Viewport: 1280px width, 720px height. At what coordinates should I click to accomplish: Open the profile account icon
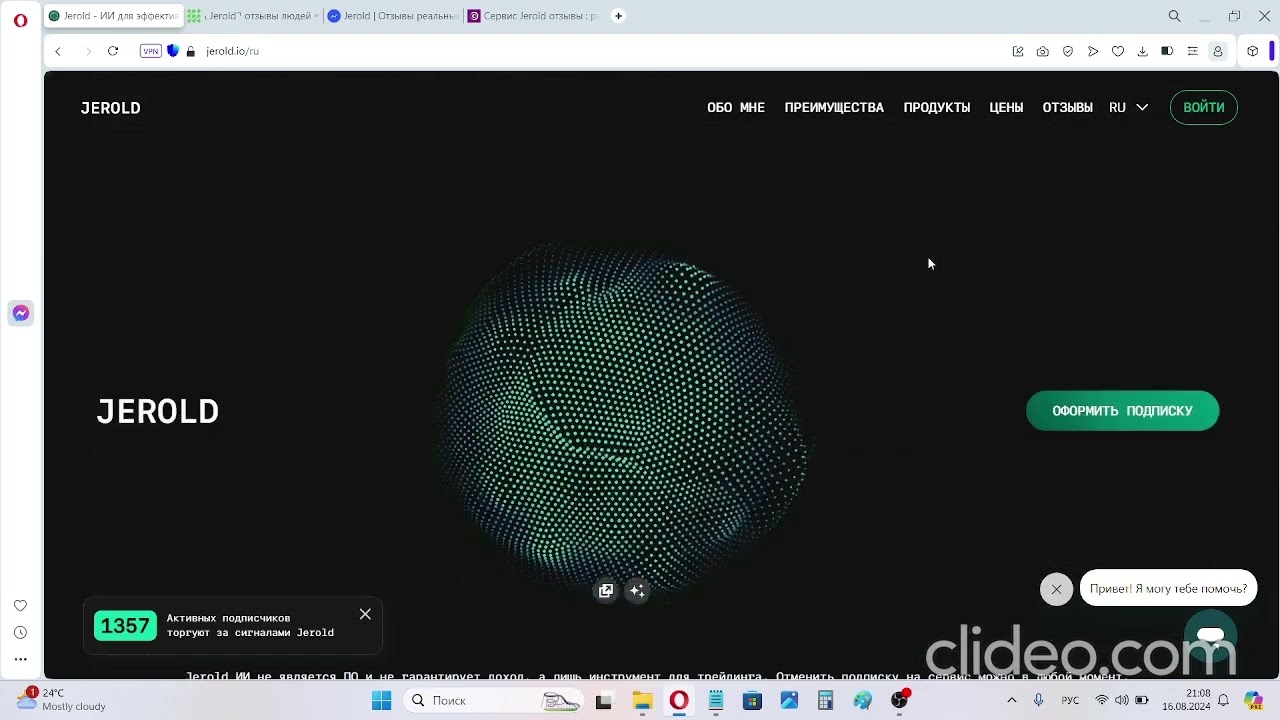(x=1218, y=51)
